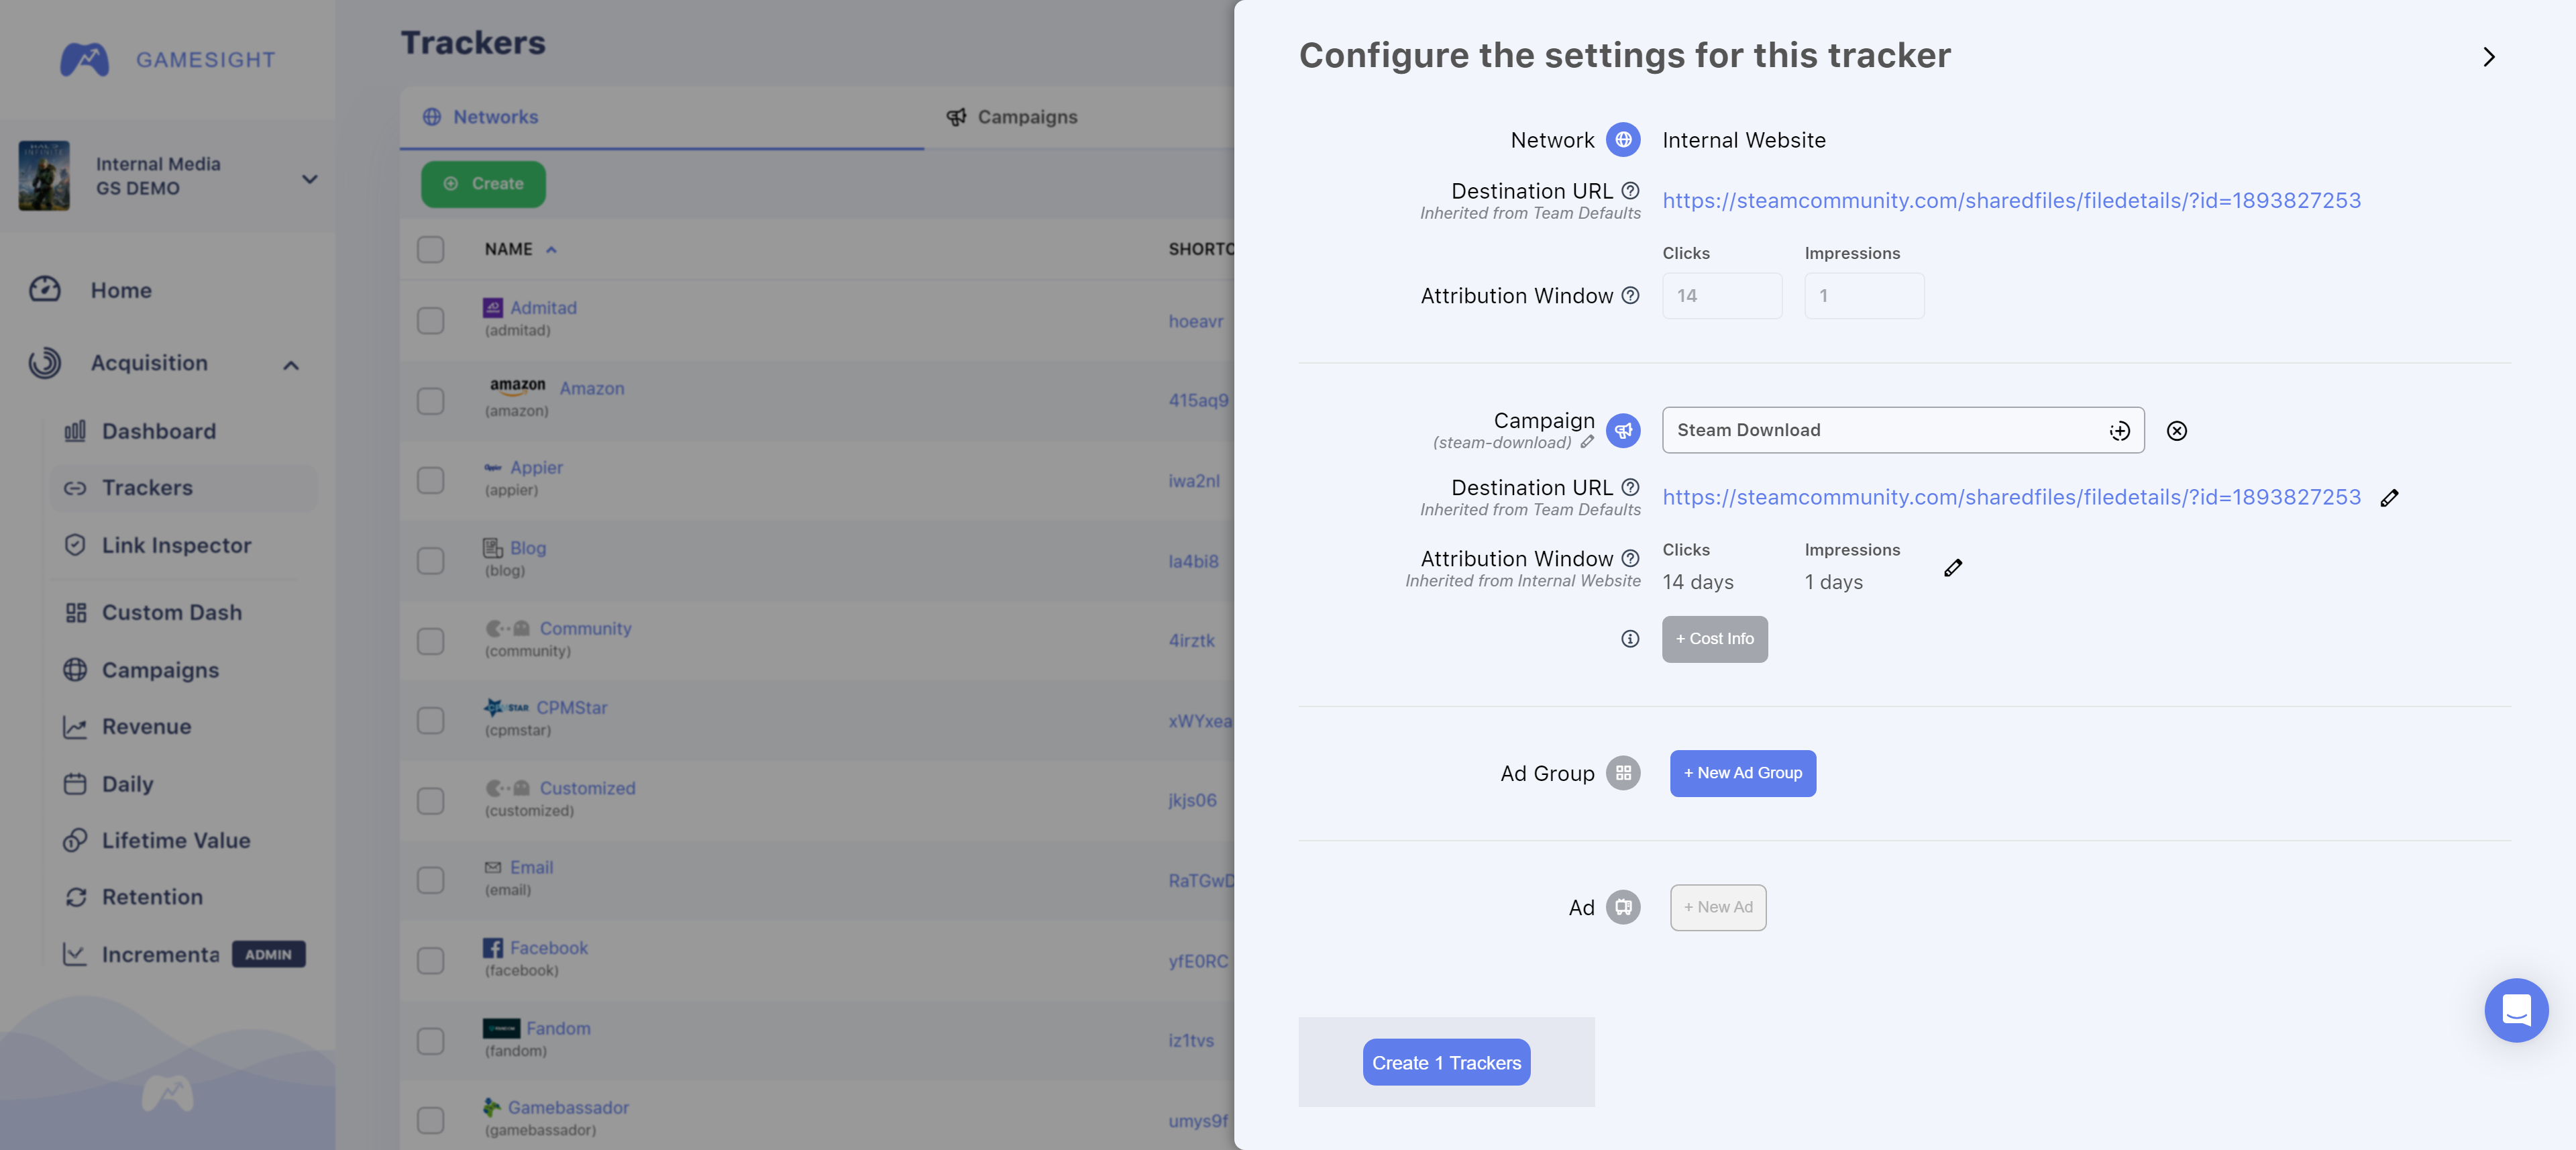Click the + Cost Info button
2576x1150 pixels.
1714,639
